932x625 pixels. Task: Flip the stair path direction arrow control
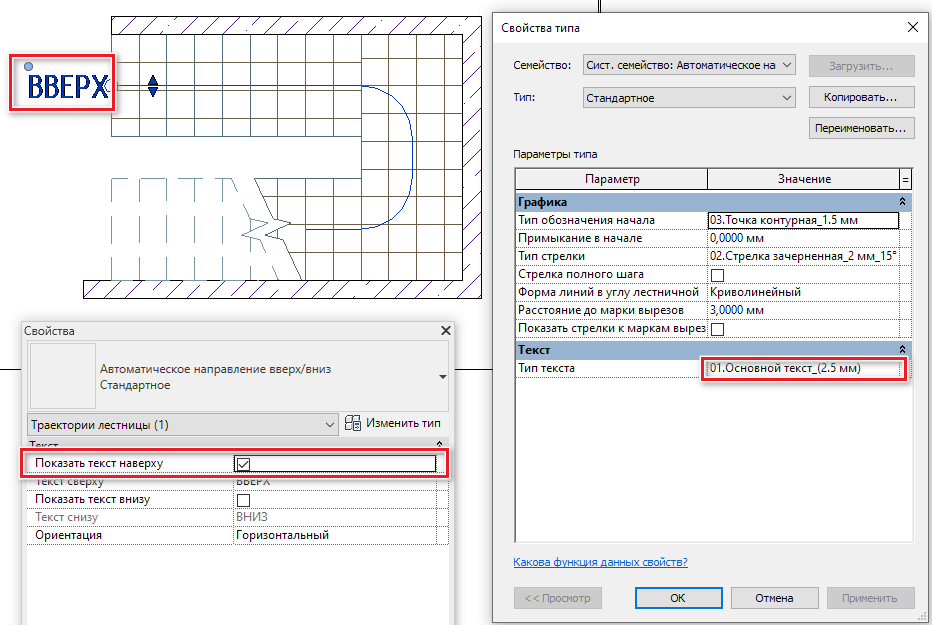153,86
